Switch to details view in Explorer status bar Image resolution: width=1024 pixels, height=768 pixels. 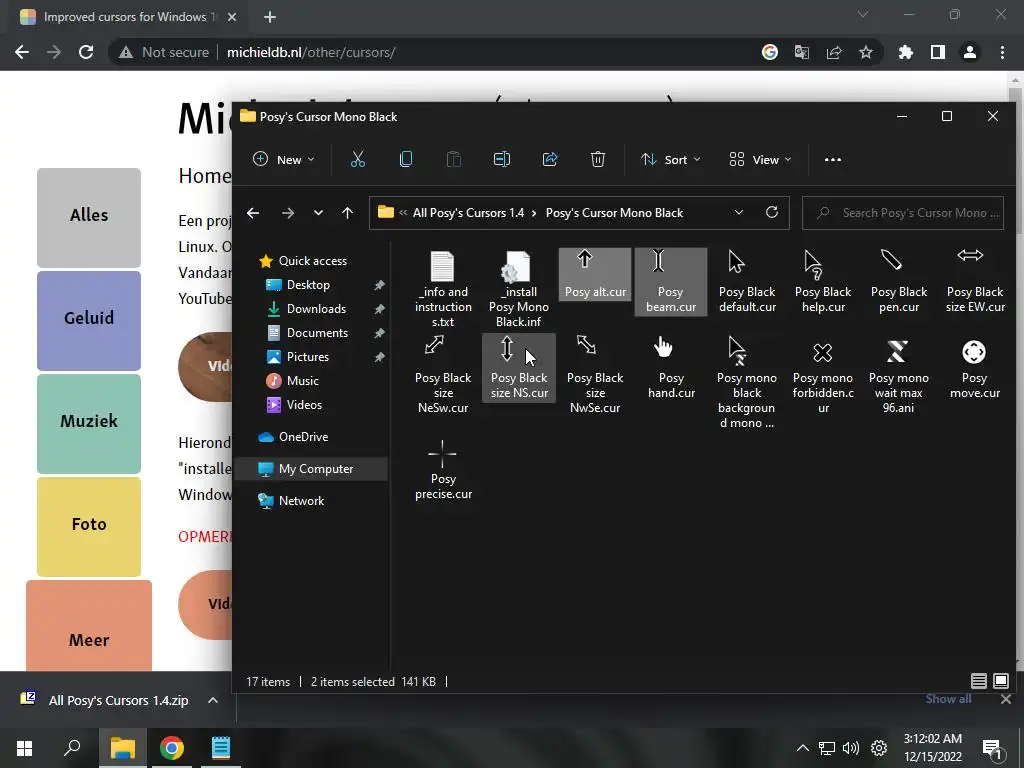(978, 681)
